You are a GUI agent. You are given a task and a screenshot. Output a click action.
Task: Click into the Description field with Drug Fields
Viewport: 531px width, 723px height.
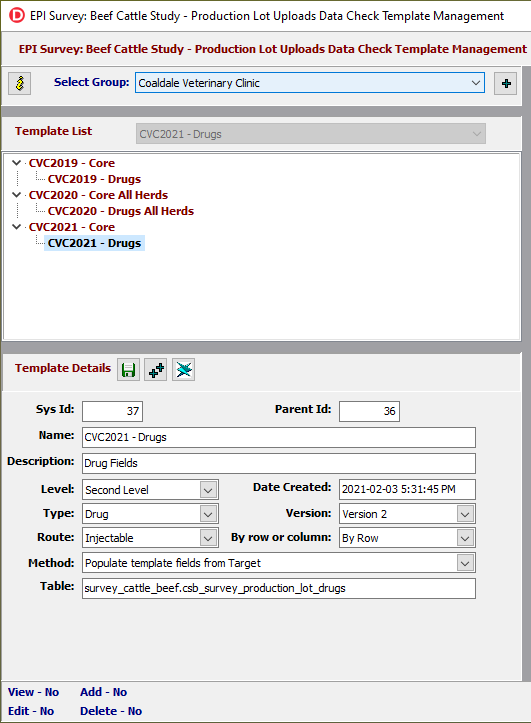pyautogui.click(x=279, y=463)
